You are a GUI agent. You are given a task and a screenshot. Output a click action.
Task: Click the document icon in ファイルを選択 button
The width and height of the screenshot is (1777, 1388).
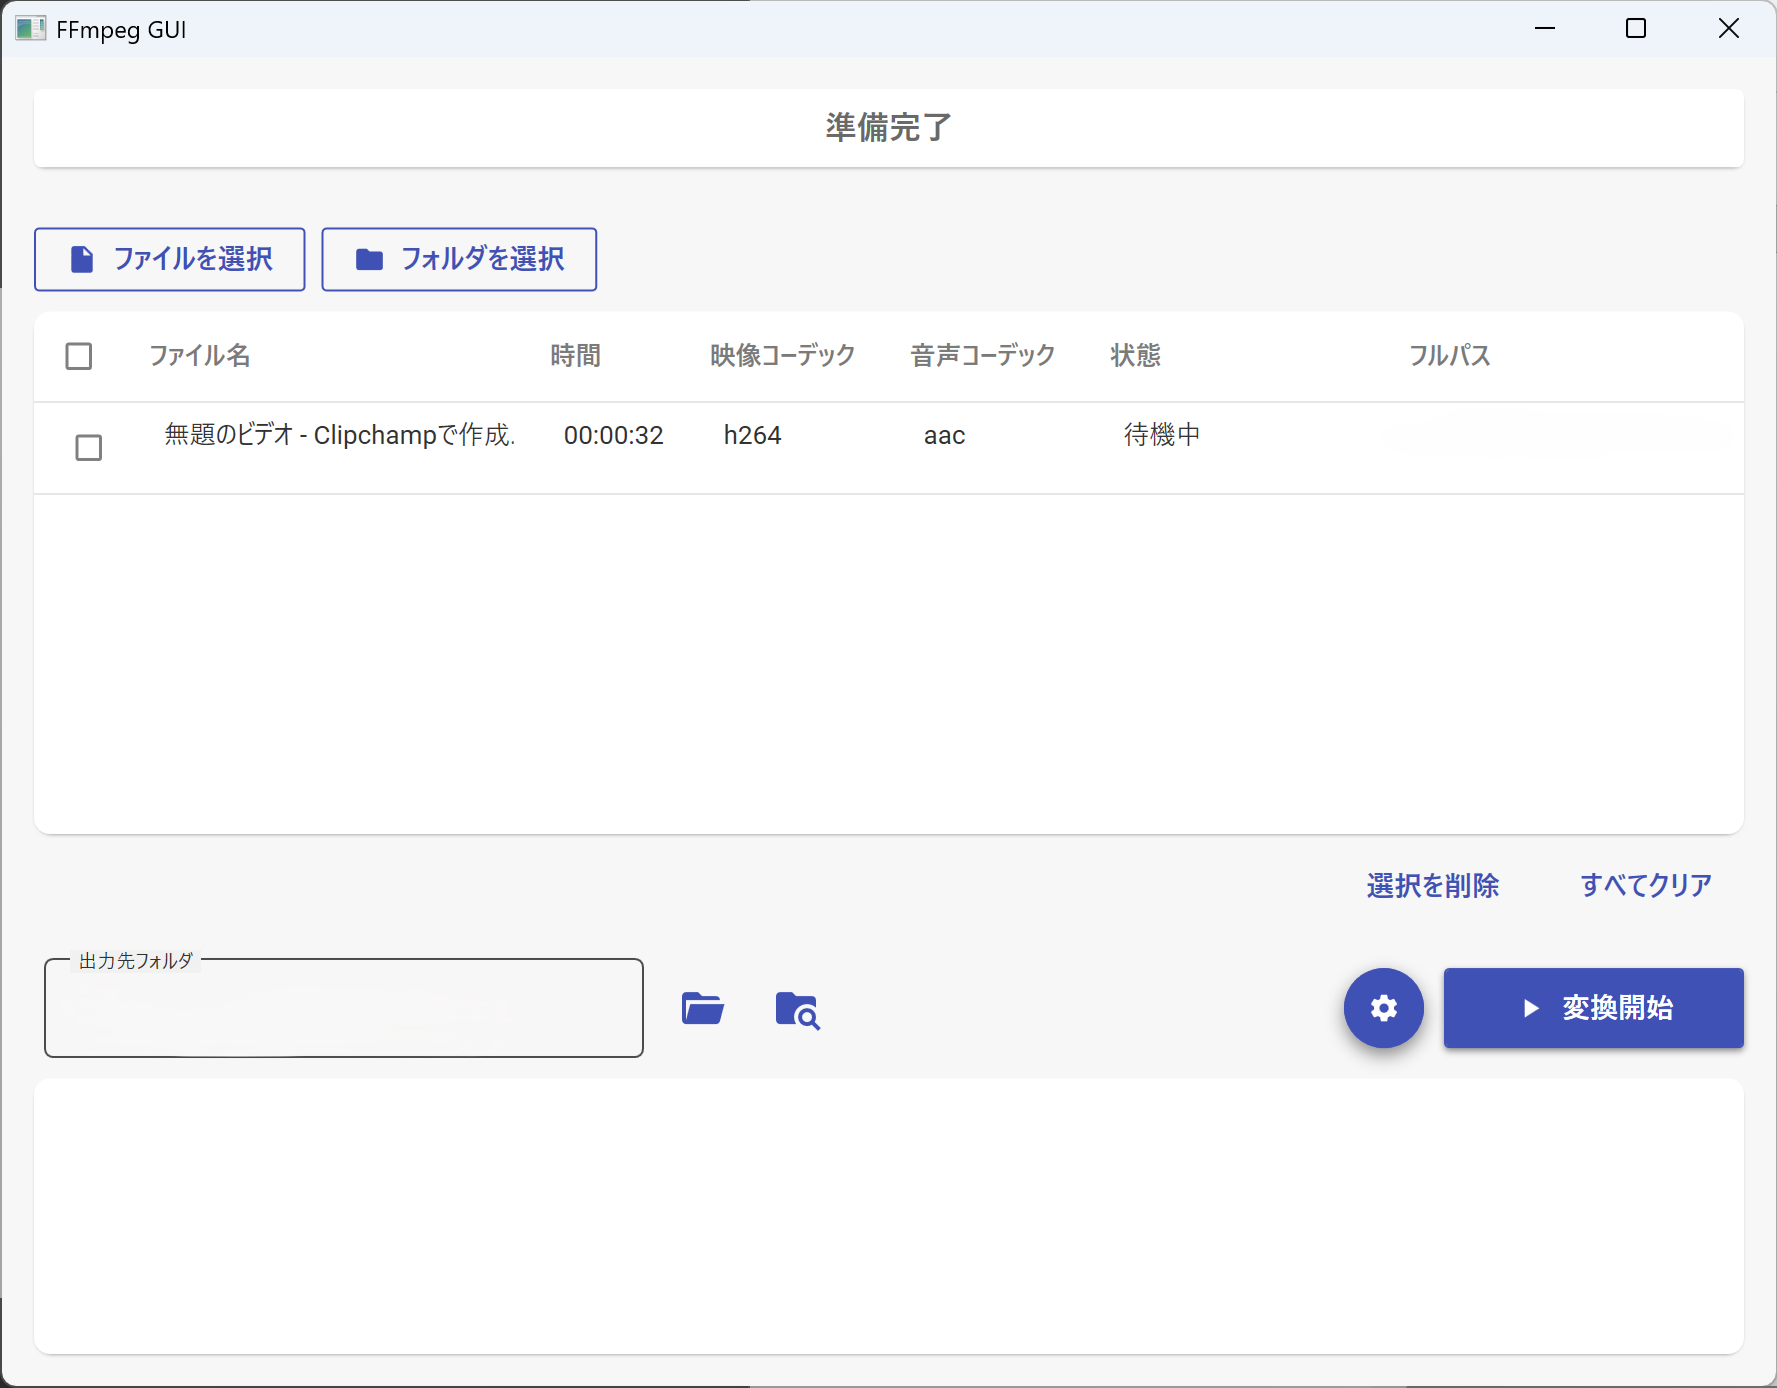click(82, 258)
